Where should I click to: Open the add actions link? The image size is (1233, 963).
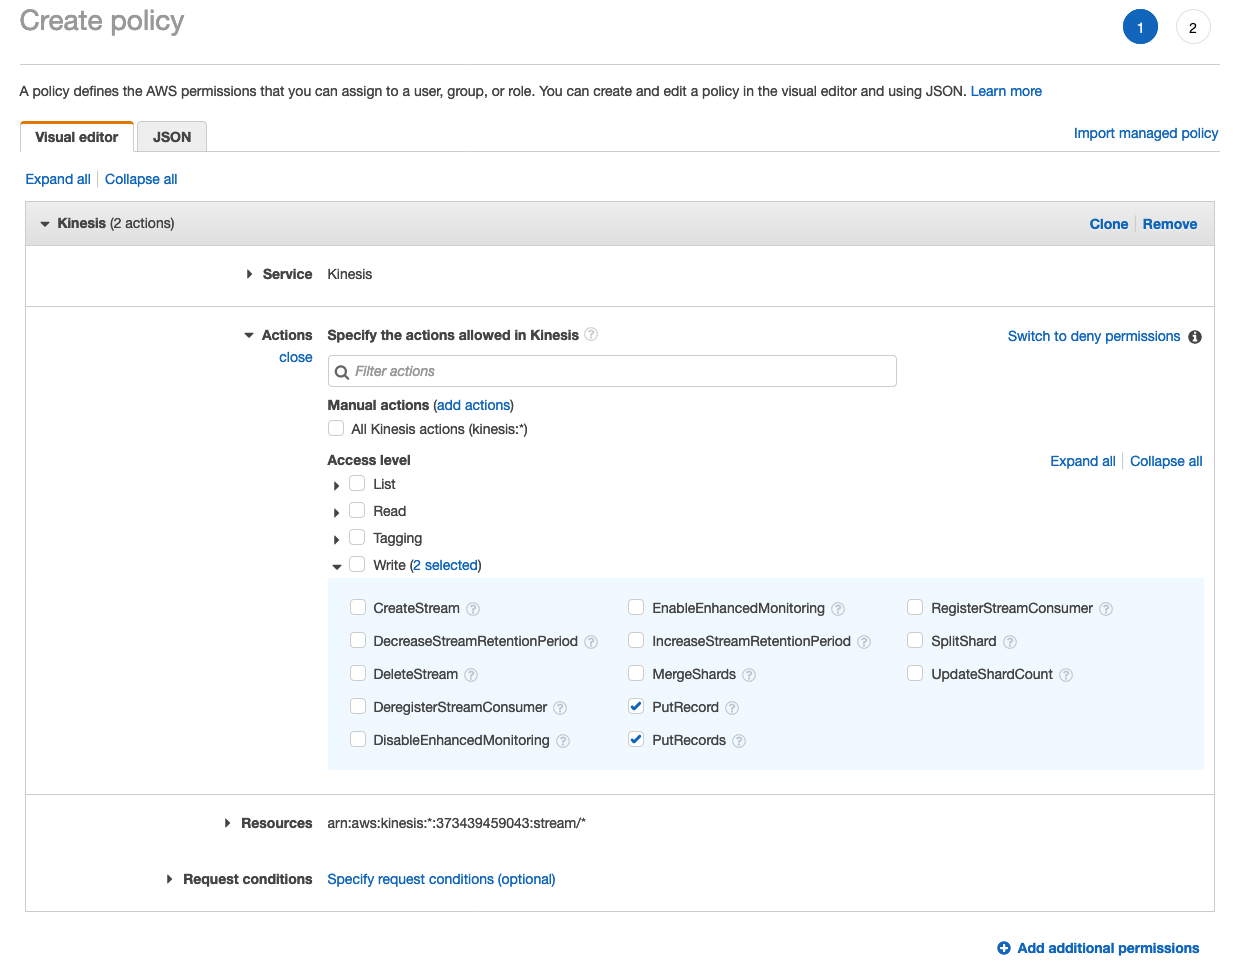pos(473,405)
